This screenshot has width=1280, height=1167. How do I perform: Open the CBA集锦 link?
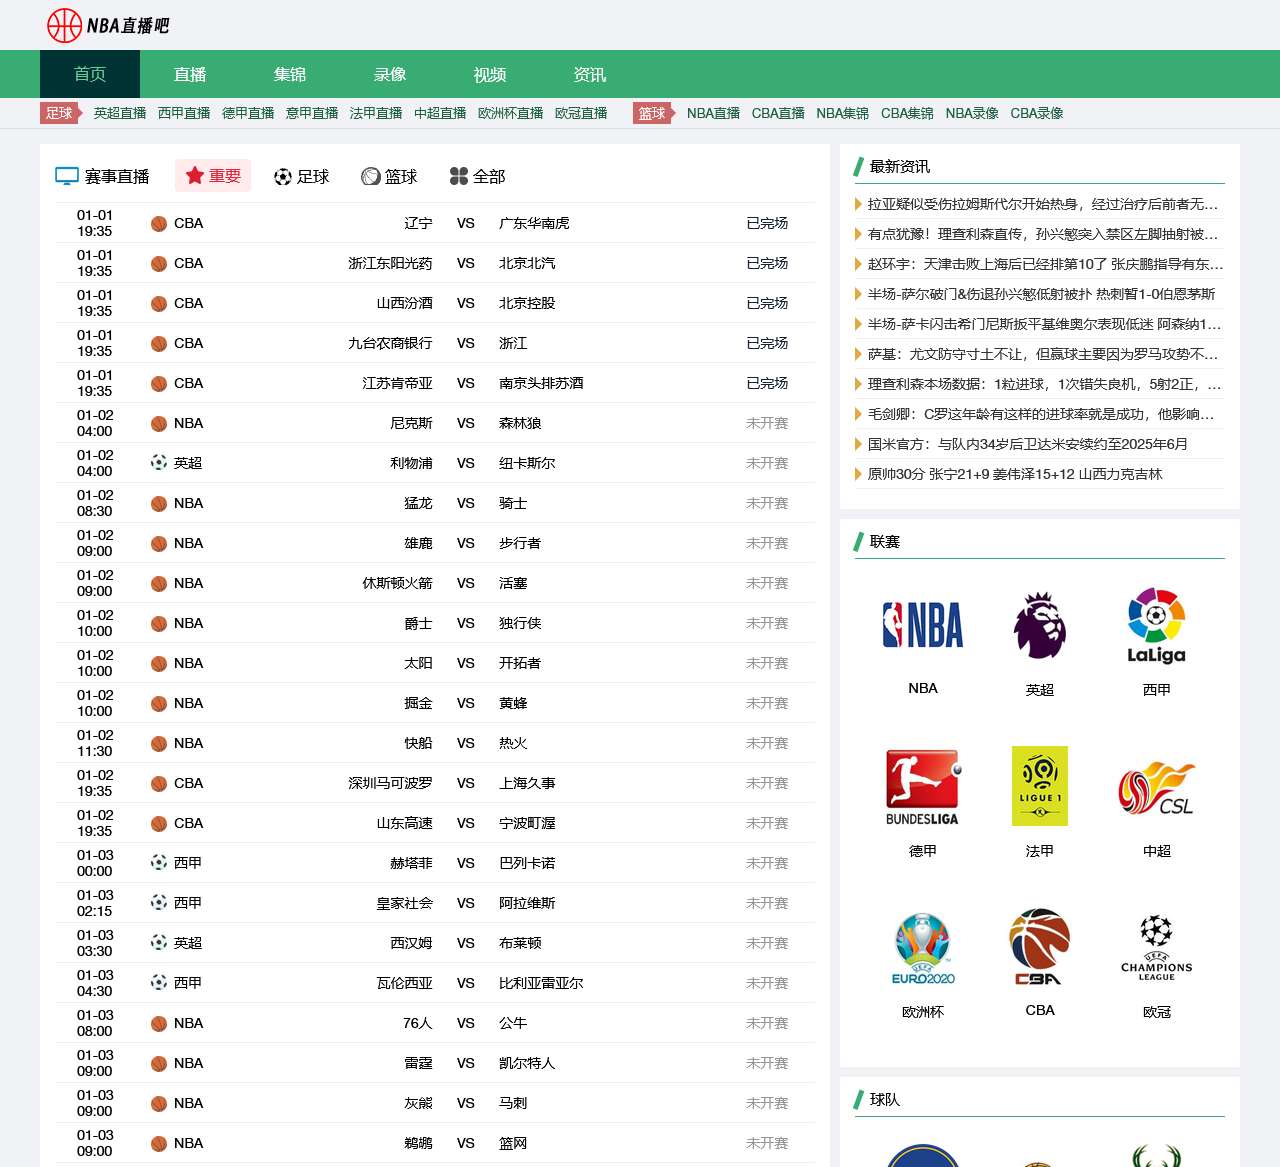907,113
